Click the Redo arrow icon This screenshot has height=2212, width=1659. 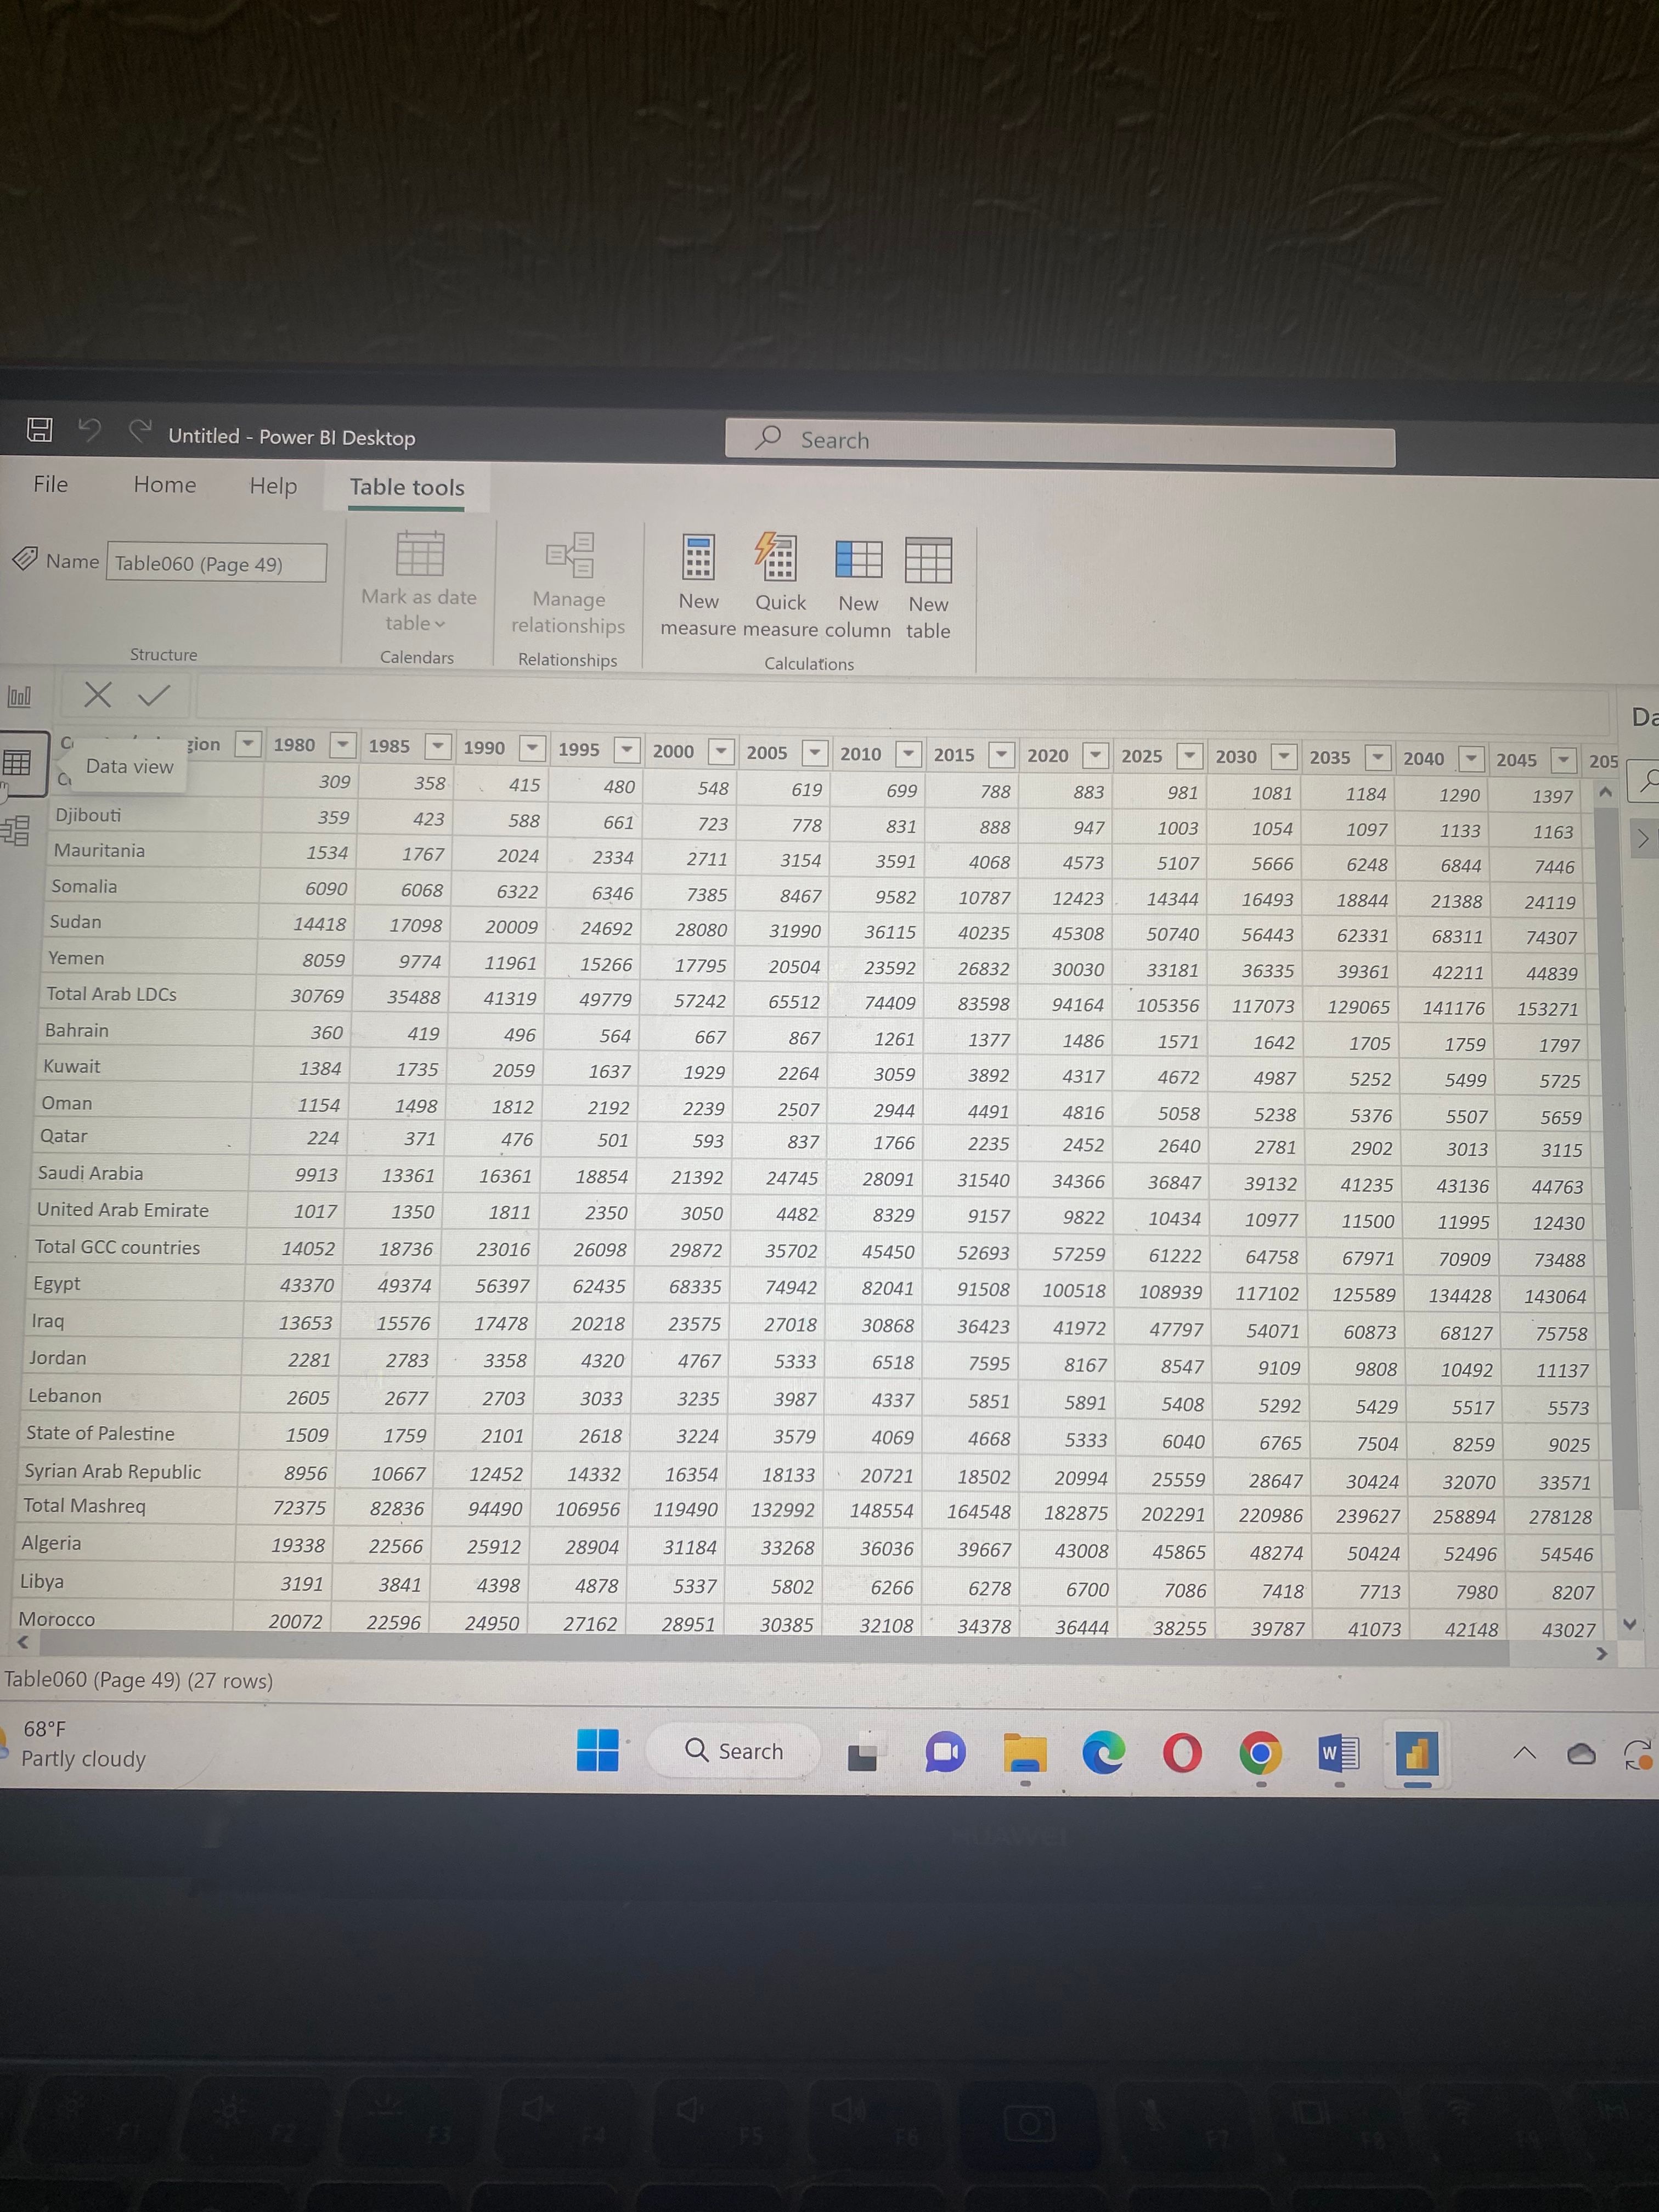point(140,431)
